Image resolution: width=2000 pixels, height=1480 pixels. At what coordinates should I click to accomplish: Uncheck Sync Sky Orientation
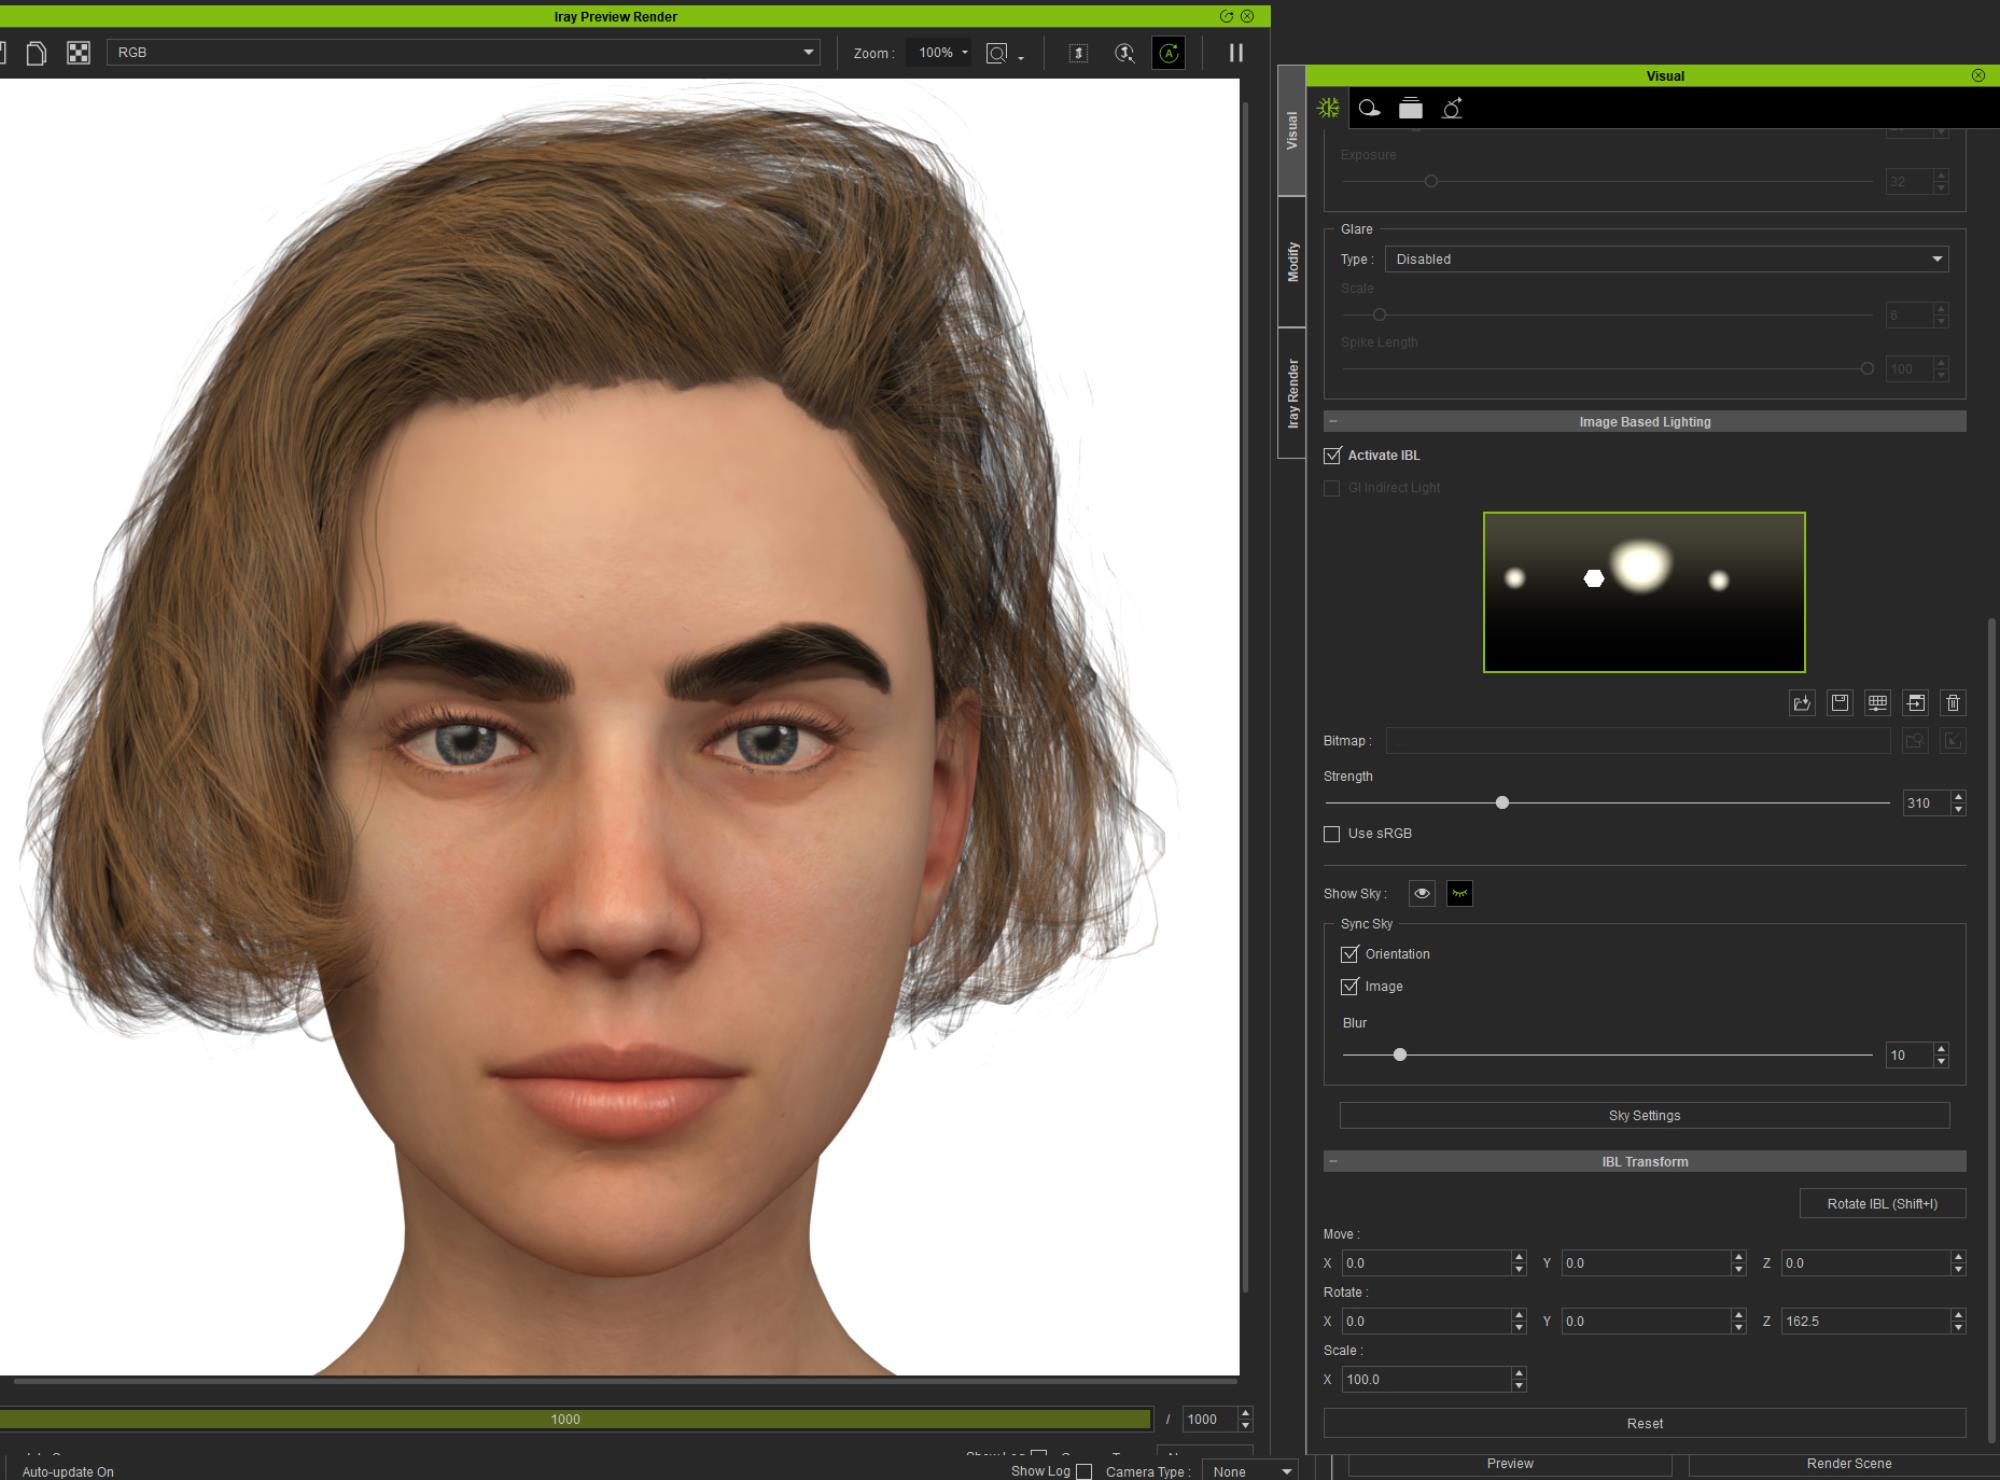pyautogui.click(x=1350, y=954)
